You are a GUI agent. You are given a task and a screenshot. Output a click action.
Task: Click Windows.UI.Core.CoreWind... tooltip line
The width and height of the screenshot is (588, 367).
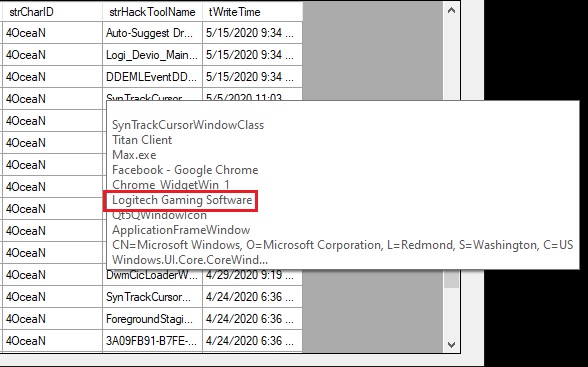(190, 260)
